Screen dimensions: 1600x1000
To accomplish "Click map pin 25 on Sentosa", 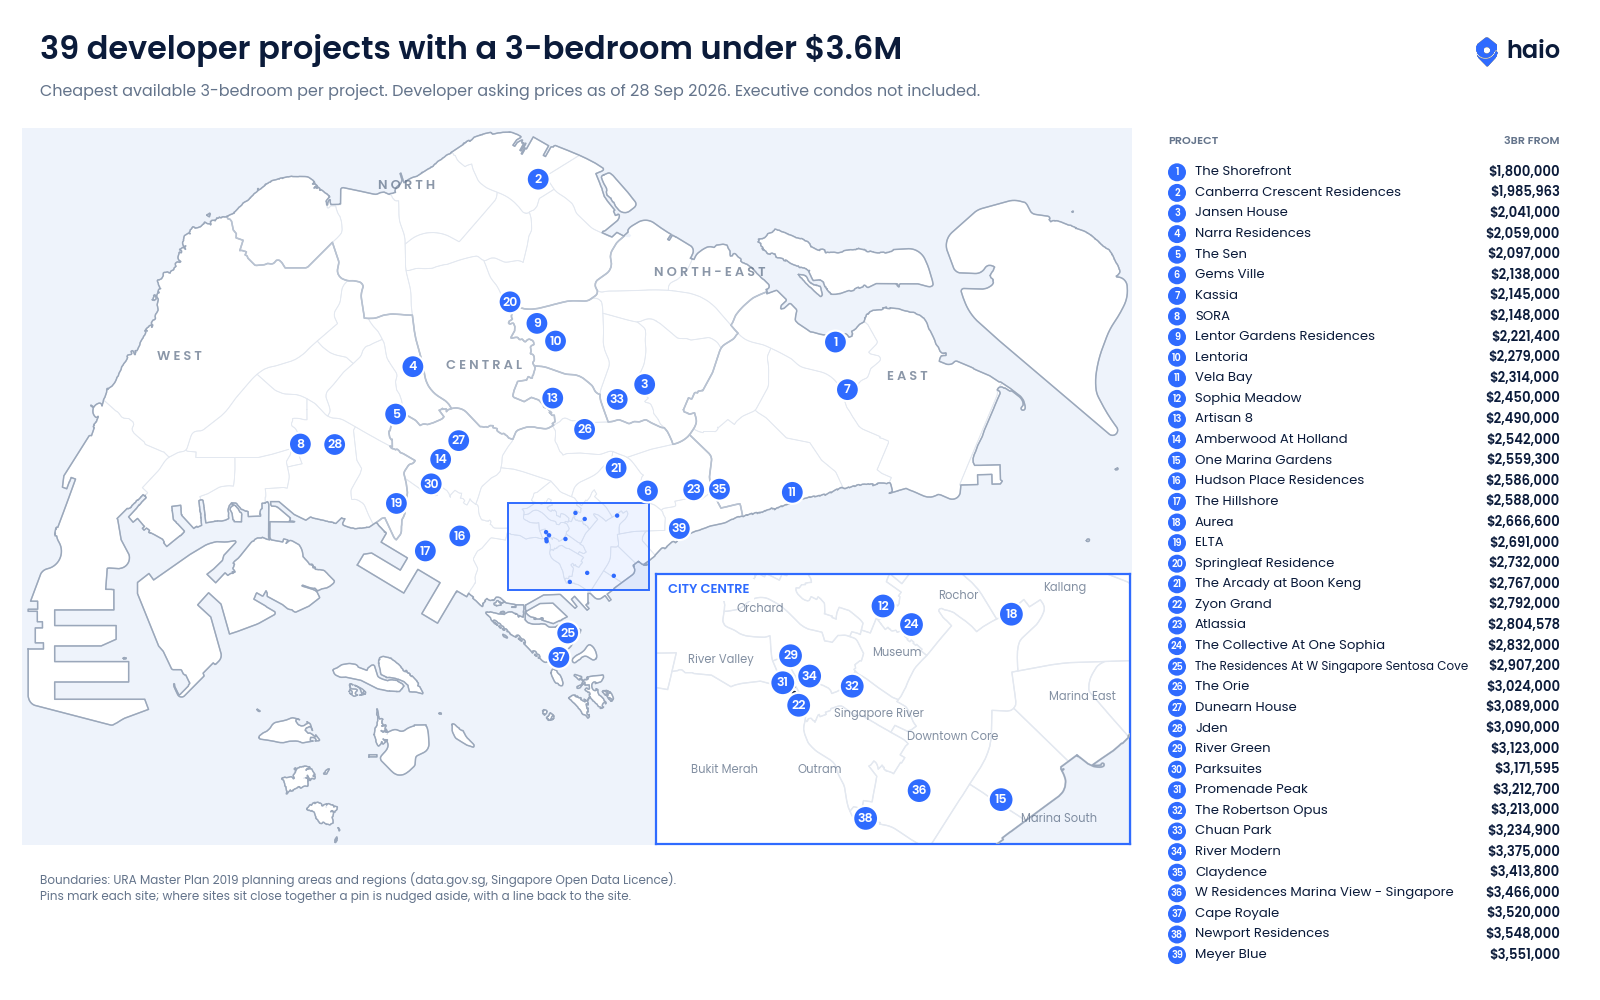I will [x=568, y=633].
